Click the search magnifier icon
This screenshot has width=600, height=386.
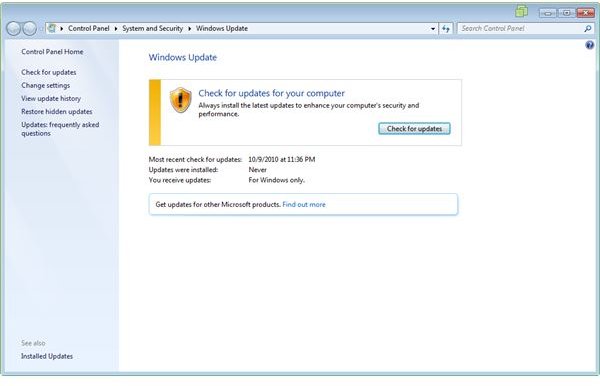click(x=588, y=28)
